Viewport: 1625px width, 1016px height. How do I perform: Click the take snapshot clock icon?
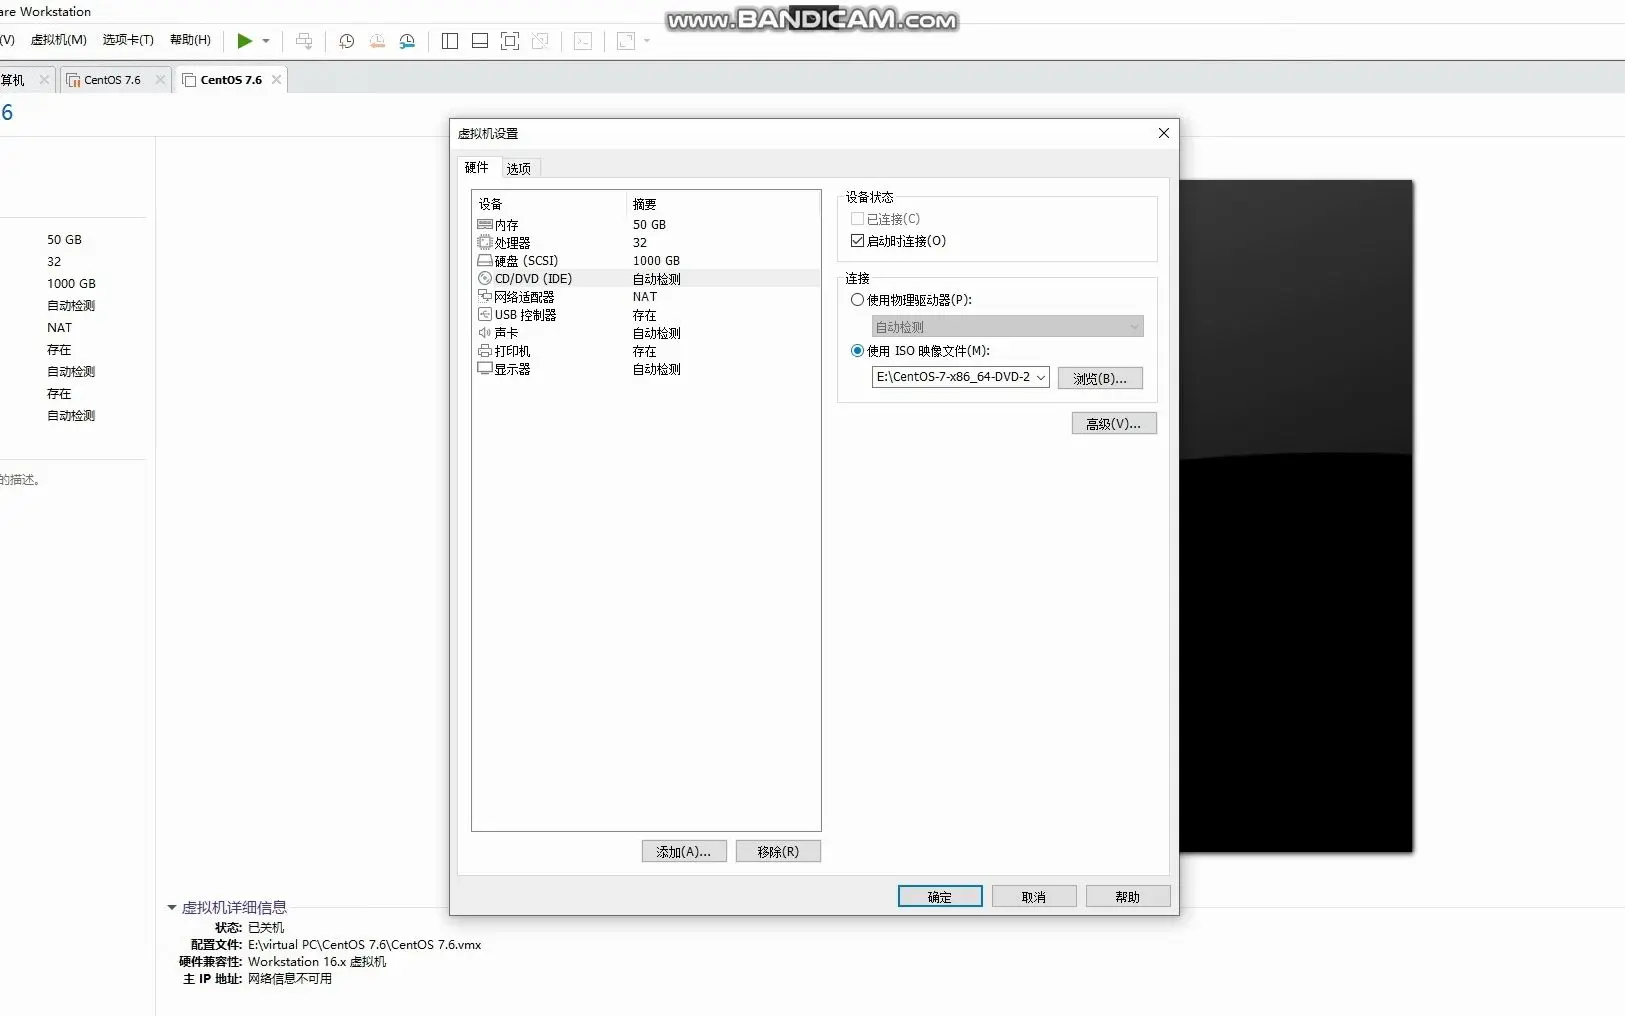346,41
